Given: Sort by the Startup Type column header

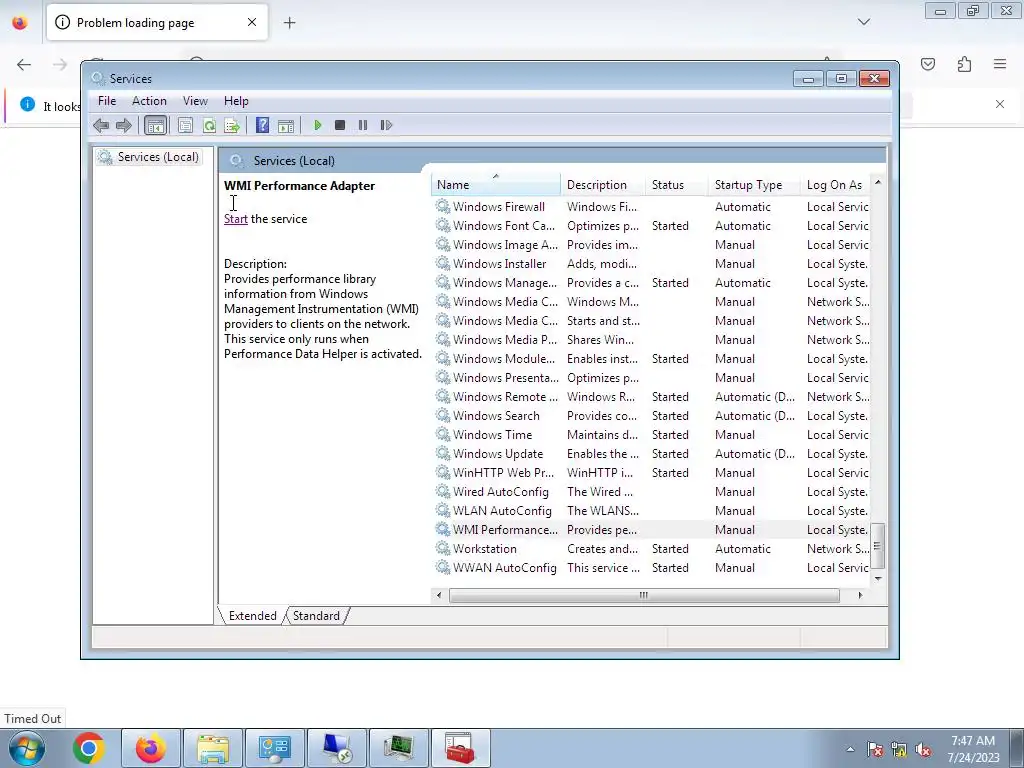Looking at the screenshot, I should (754, 185).
